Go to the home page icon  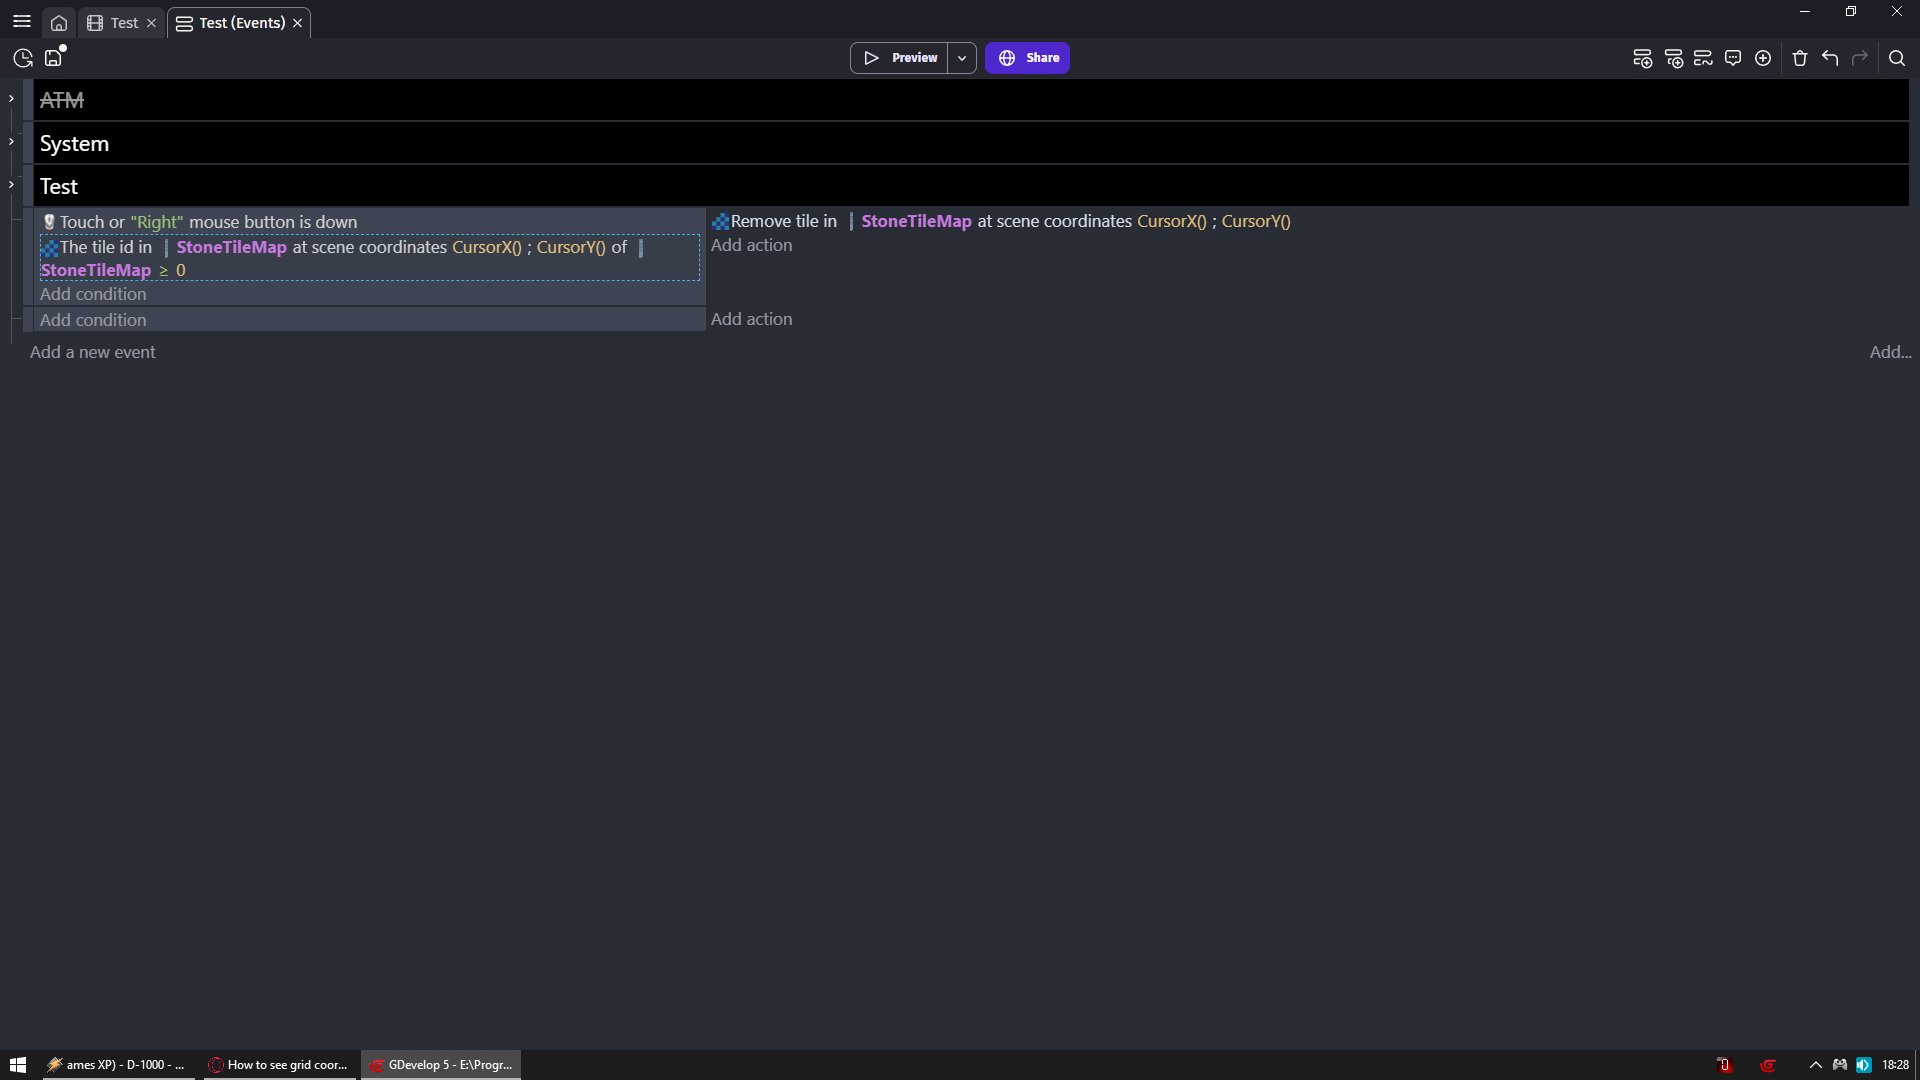click(59, 23)
